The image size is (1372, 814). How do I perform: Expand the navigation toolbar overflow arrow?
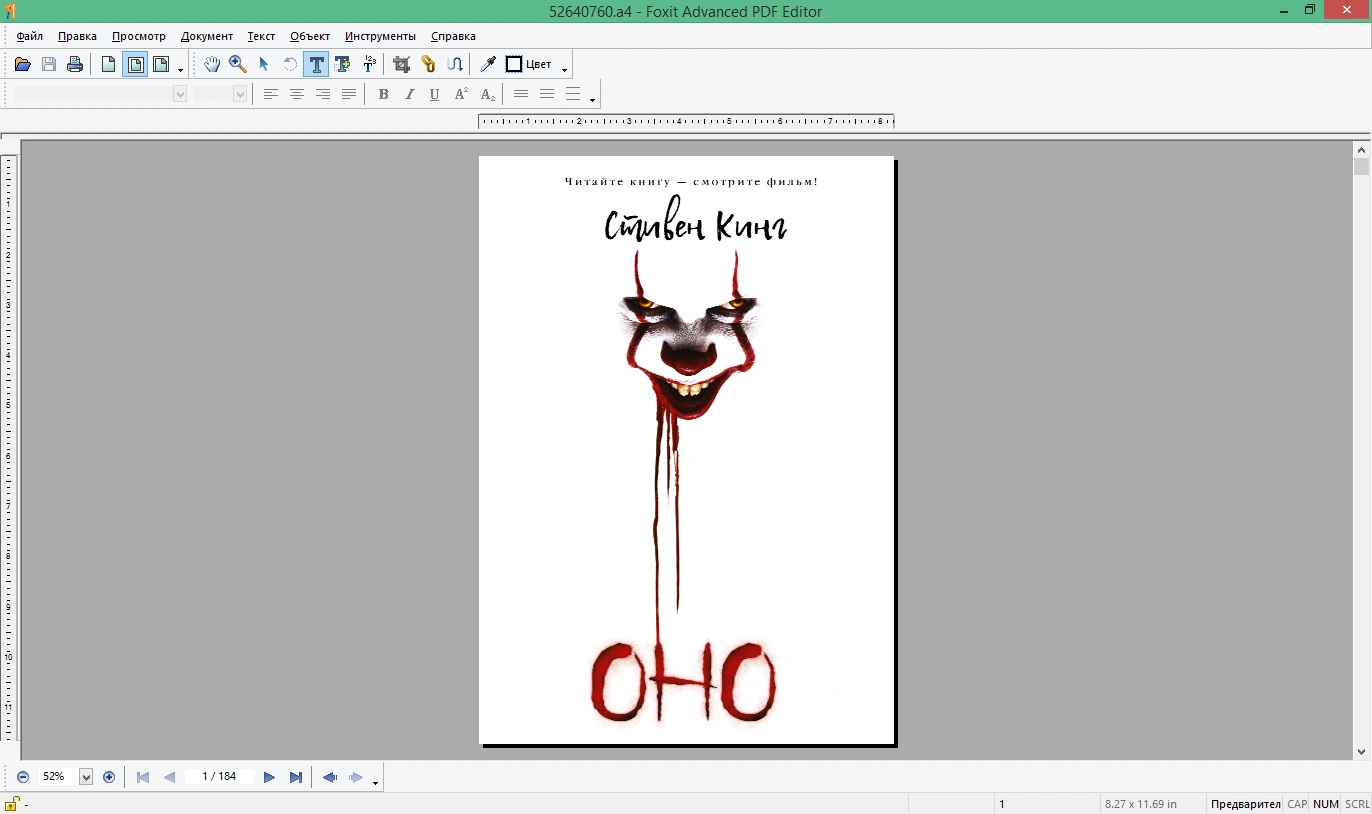[375, 782]
